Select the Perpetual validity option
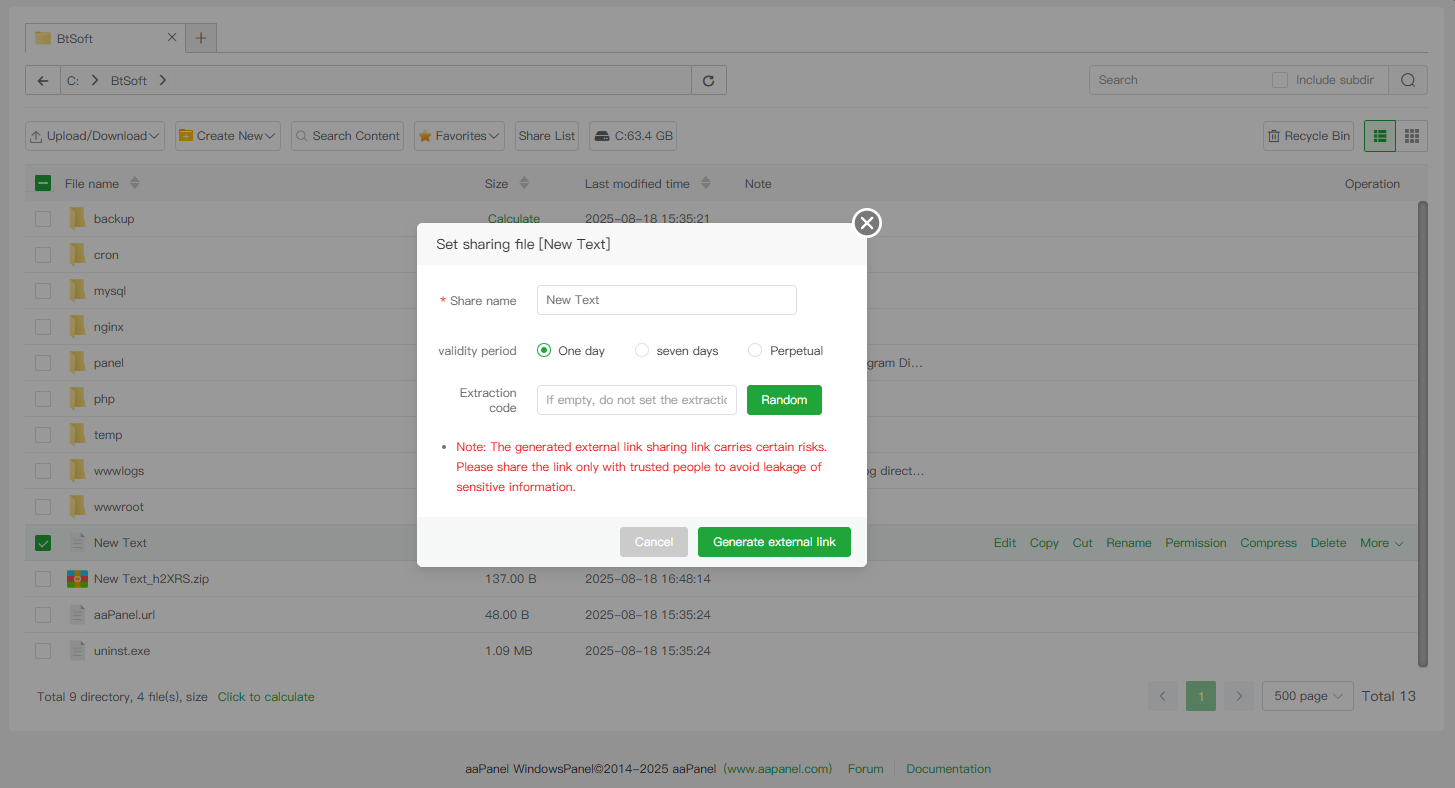Image resolution: width=1455 pixels, height=788 pixels. (755, 351)
